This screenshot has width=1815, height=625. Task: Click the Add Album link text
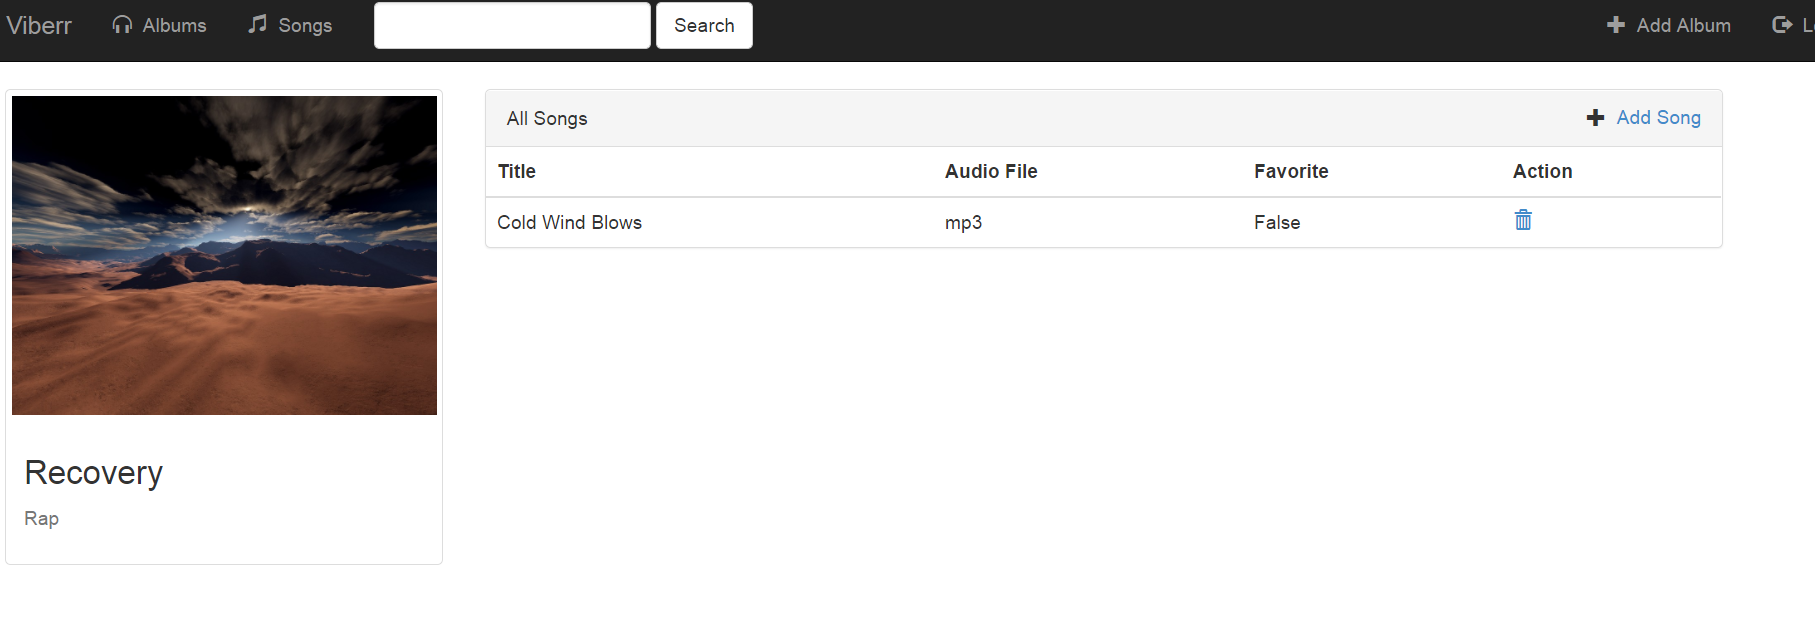pos(1683,25)
